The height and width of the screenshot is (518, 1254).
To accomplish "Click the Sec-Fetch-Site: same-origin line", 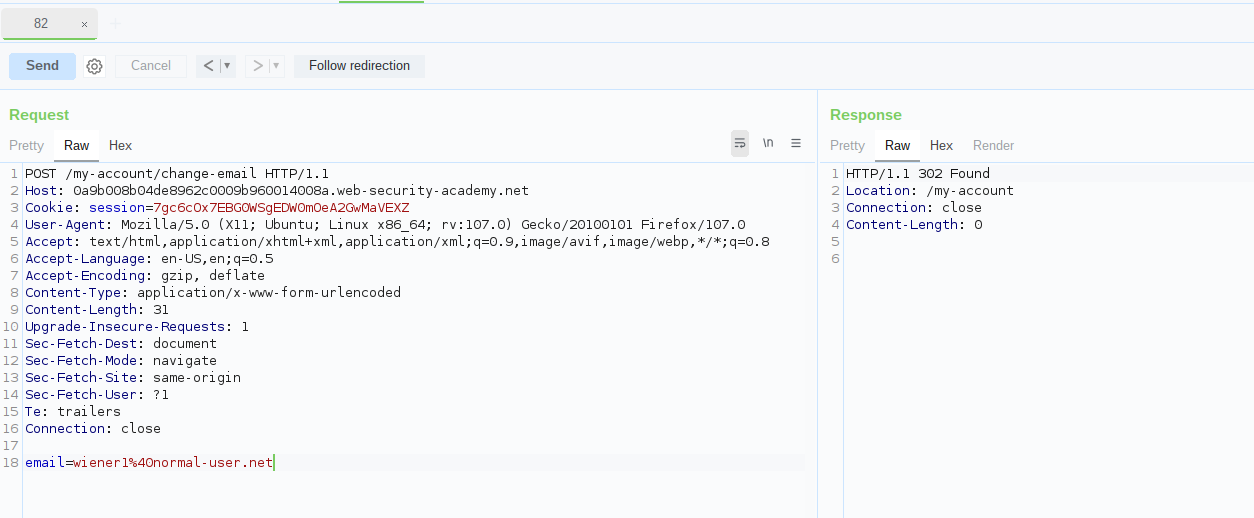I will point(133,378).
